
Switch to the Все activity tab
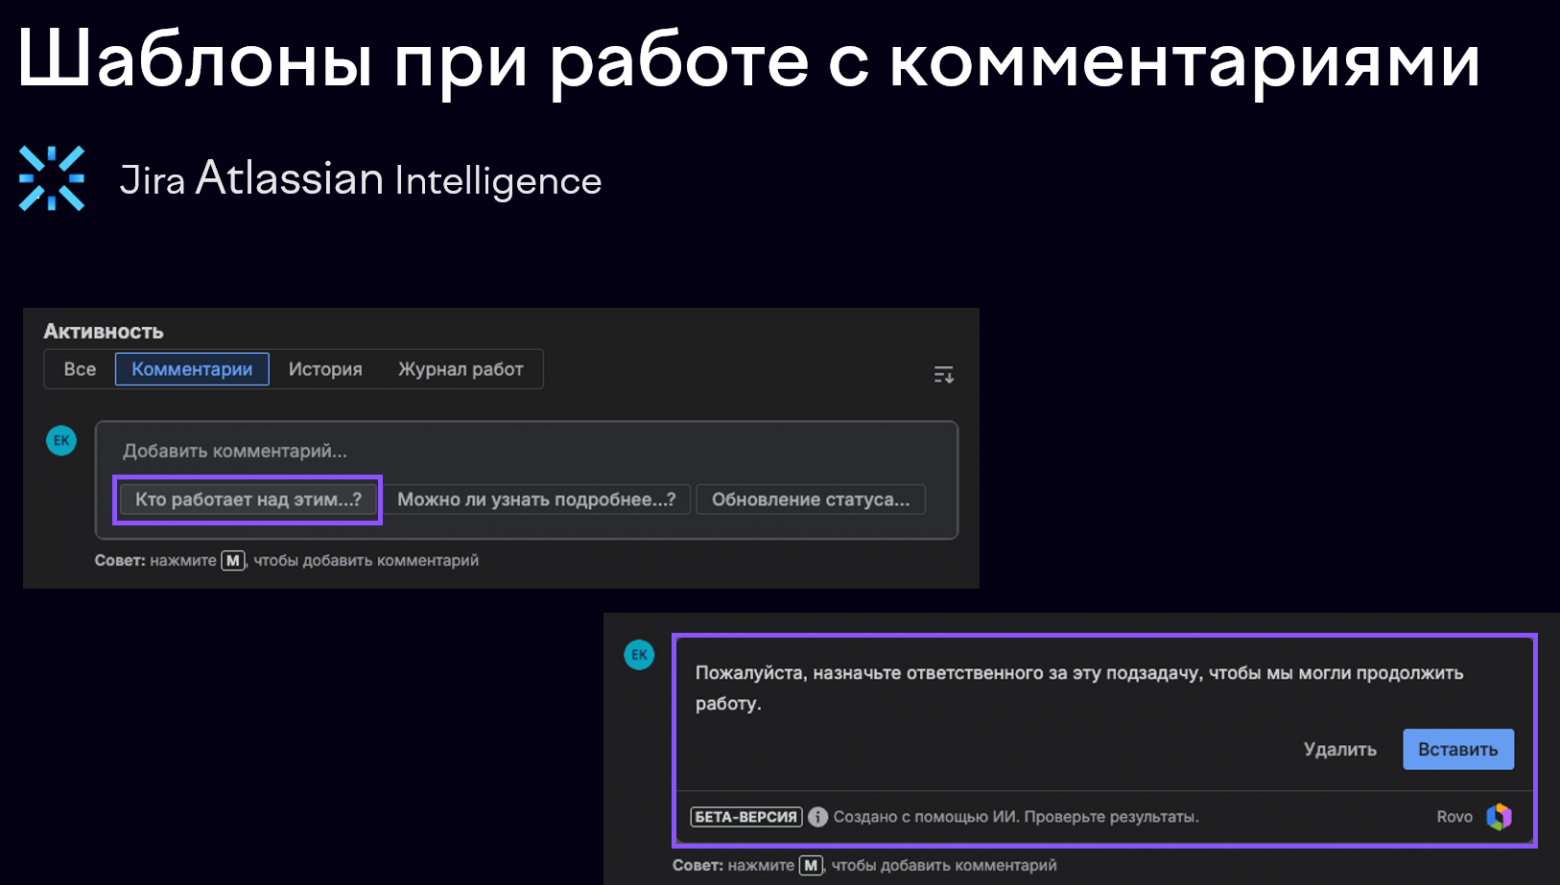point(80,369)
